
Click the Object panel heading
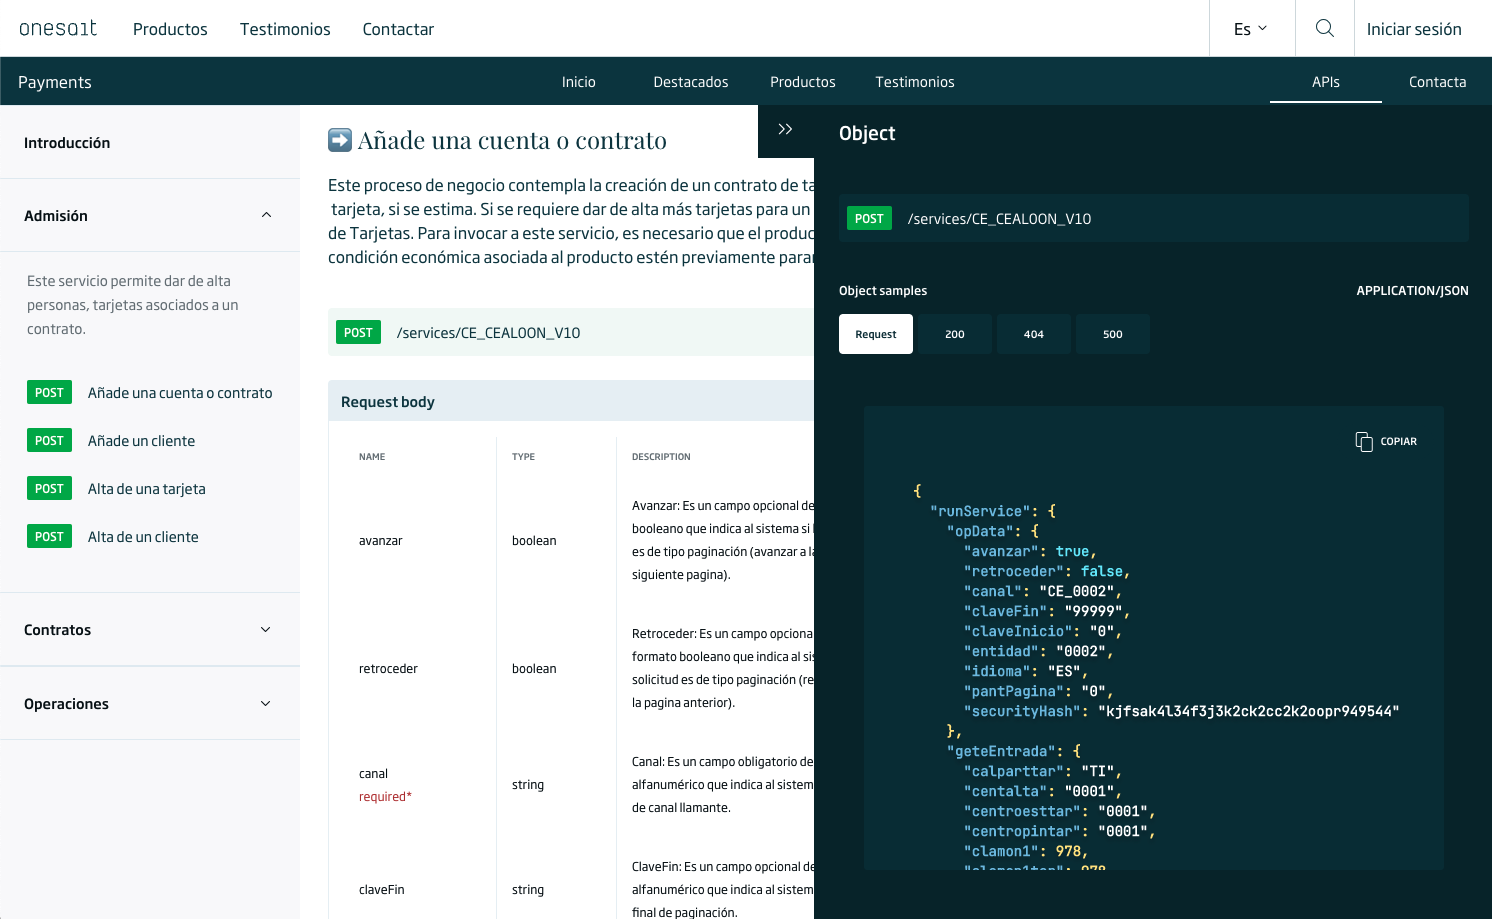[867, 133]
